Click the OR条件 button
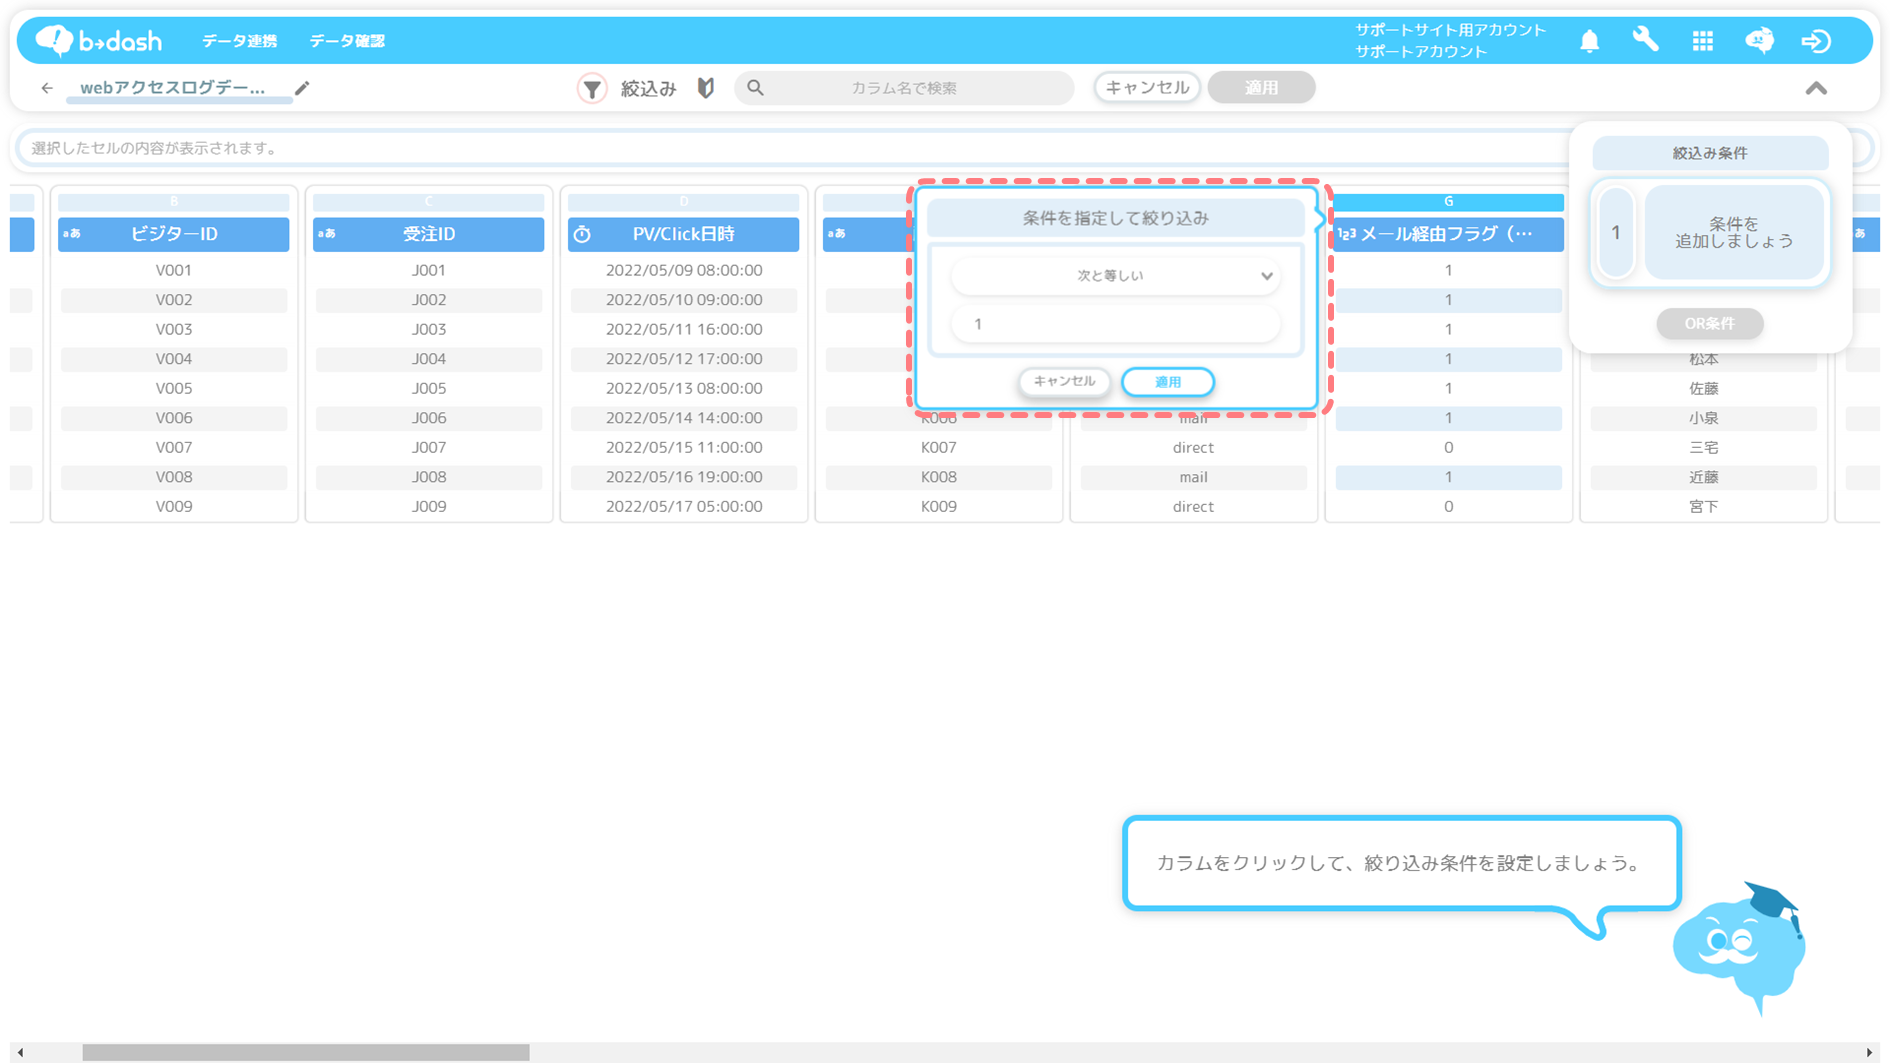The height and width of the screenshot is (1063, 1890). pos(1709,323)
